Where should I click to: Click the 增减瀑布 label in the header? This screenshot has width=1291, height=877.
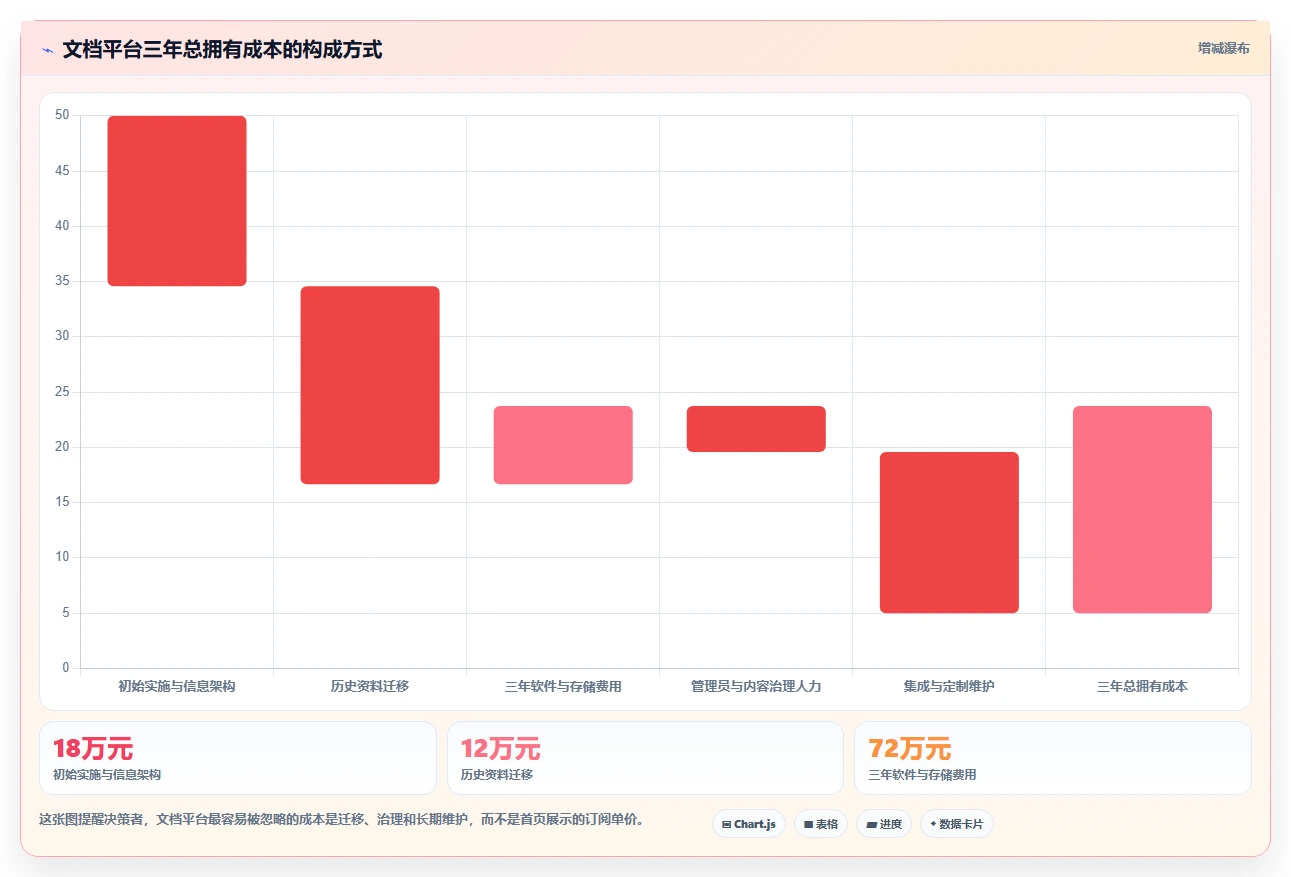pyautogui.click(x=1223, y=48)
